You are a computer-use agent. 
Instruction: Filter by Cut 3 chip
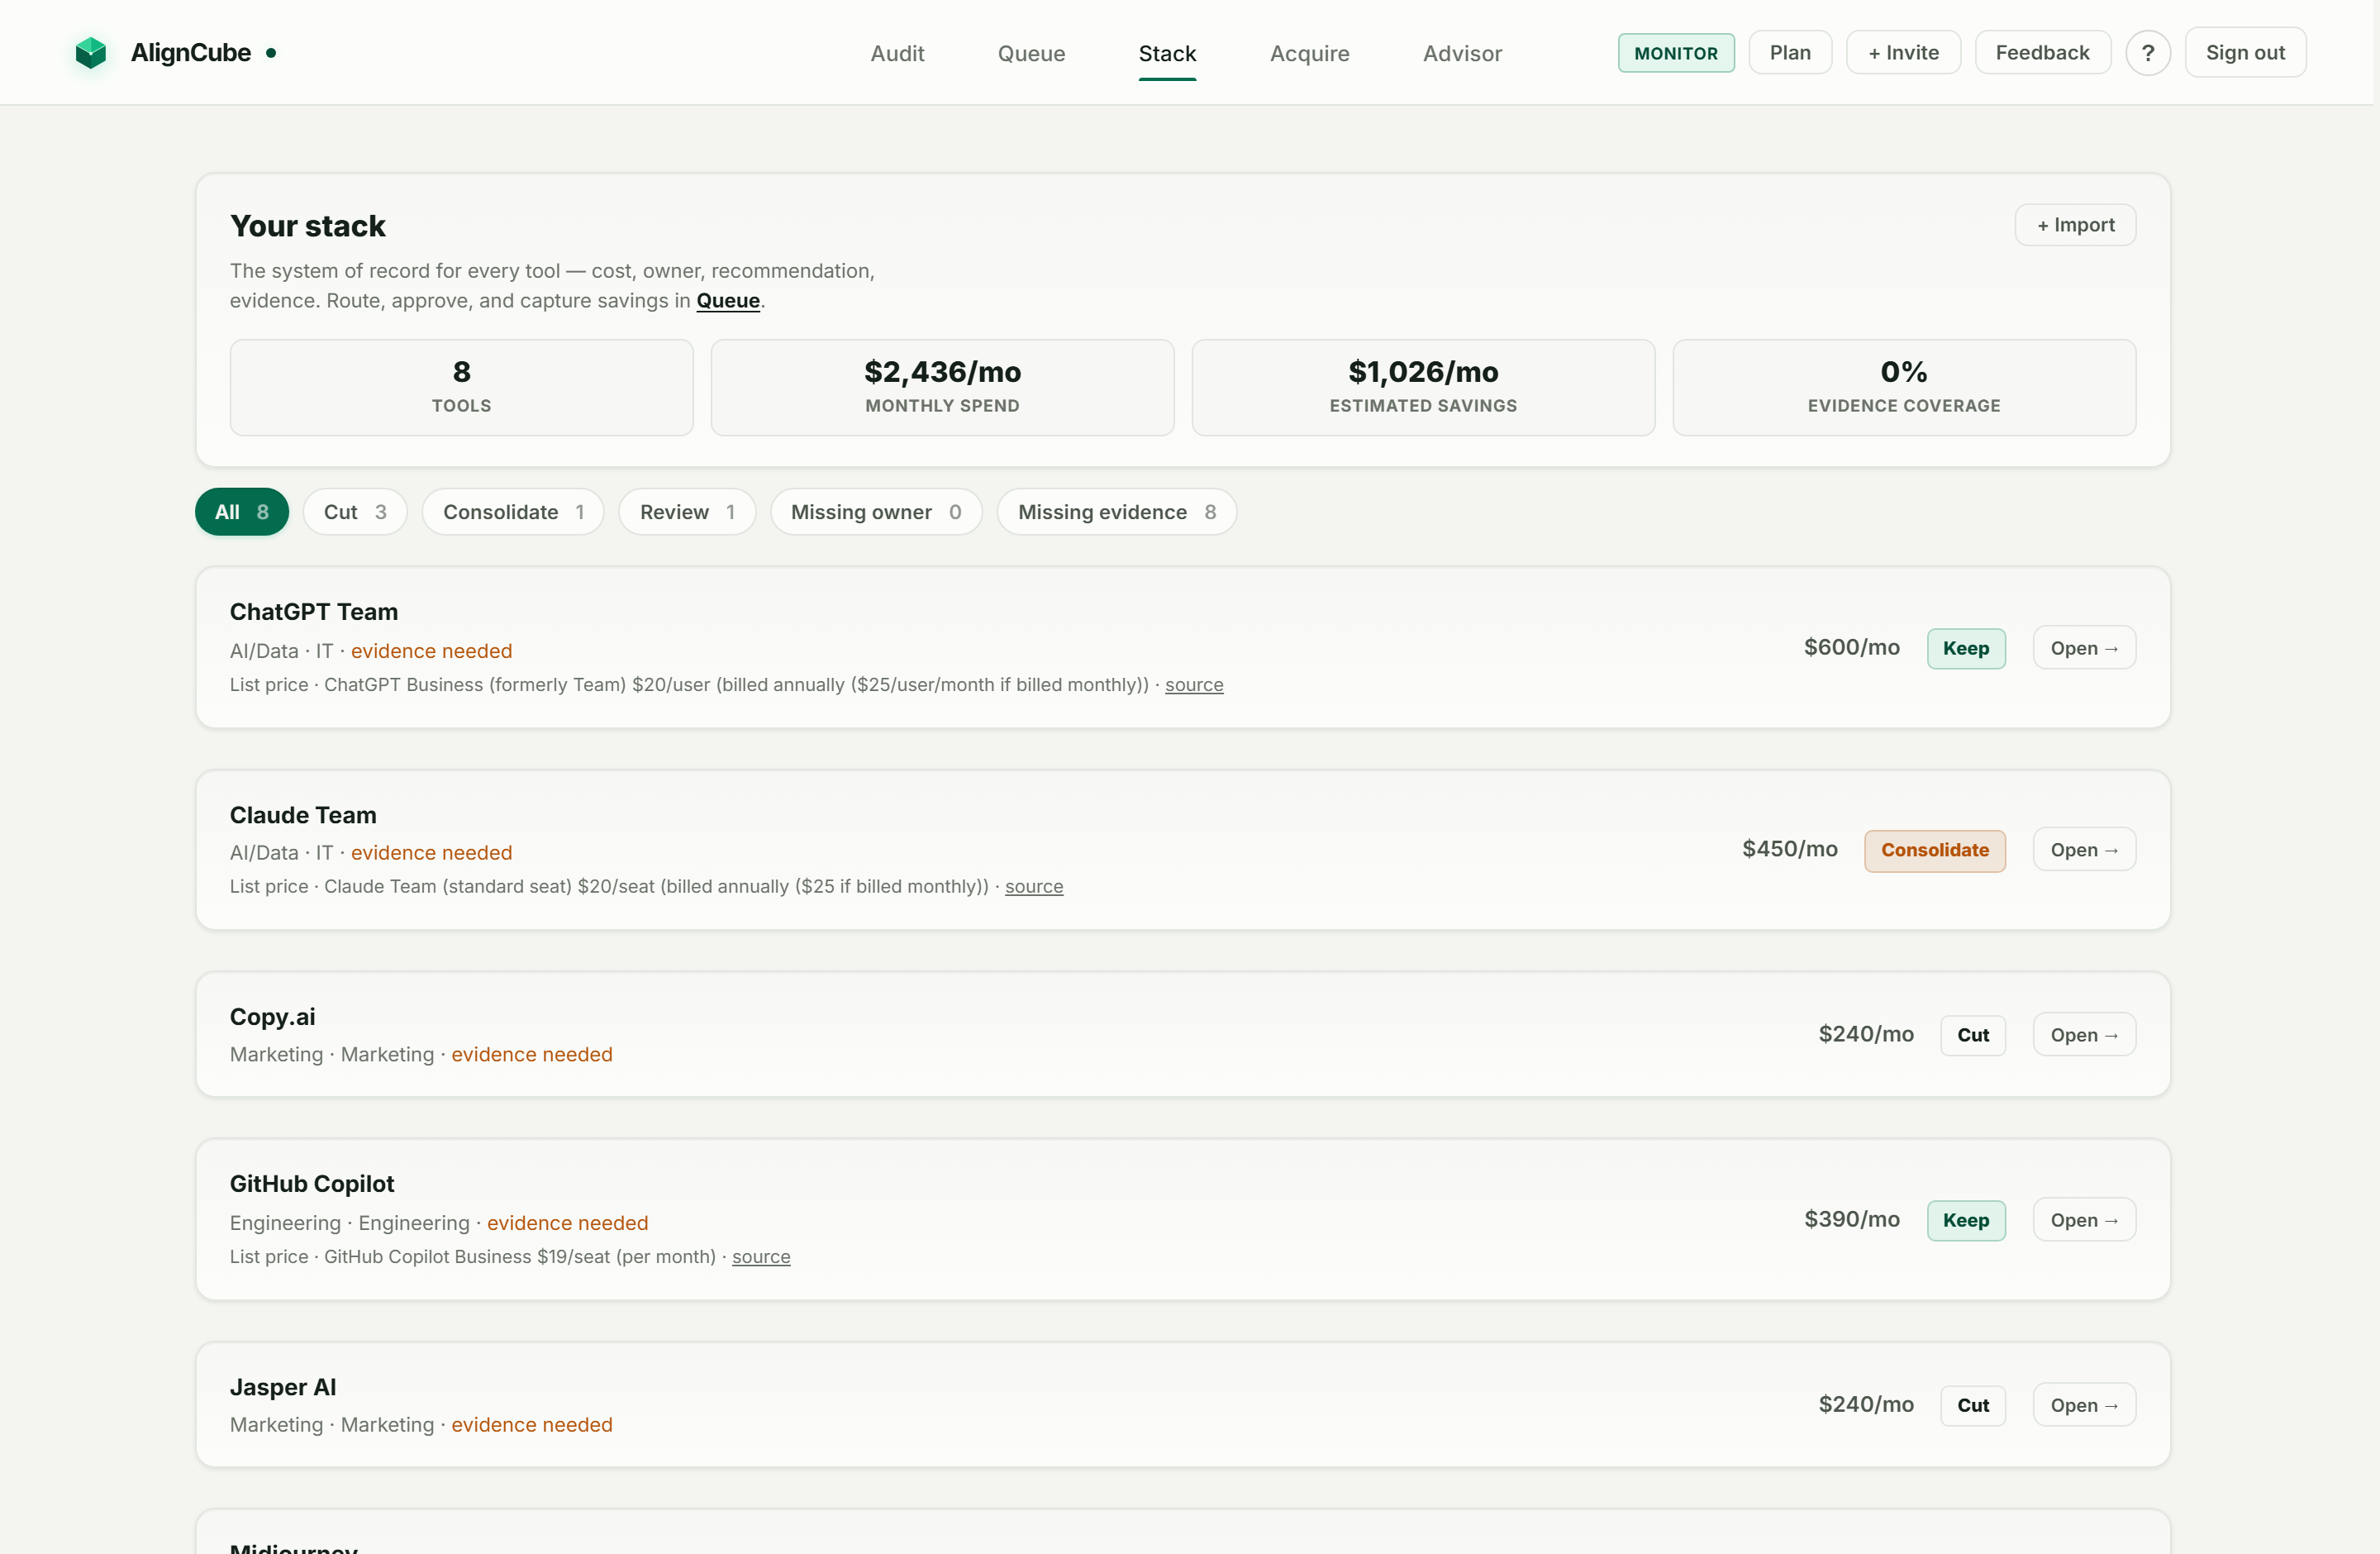point(355,512)
